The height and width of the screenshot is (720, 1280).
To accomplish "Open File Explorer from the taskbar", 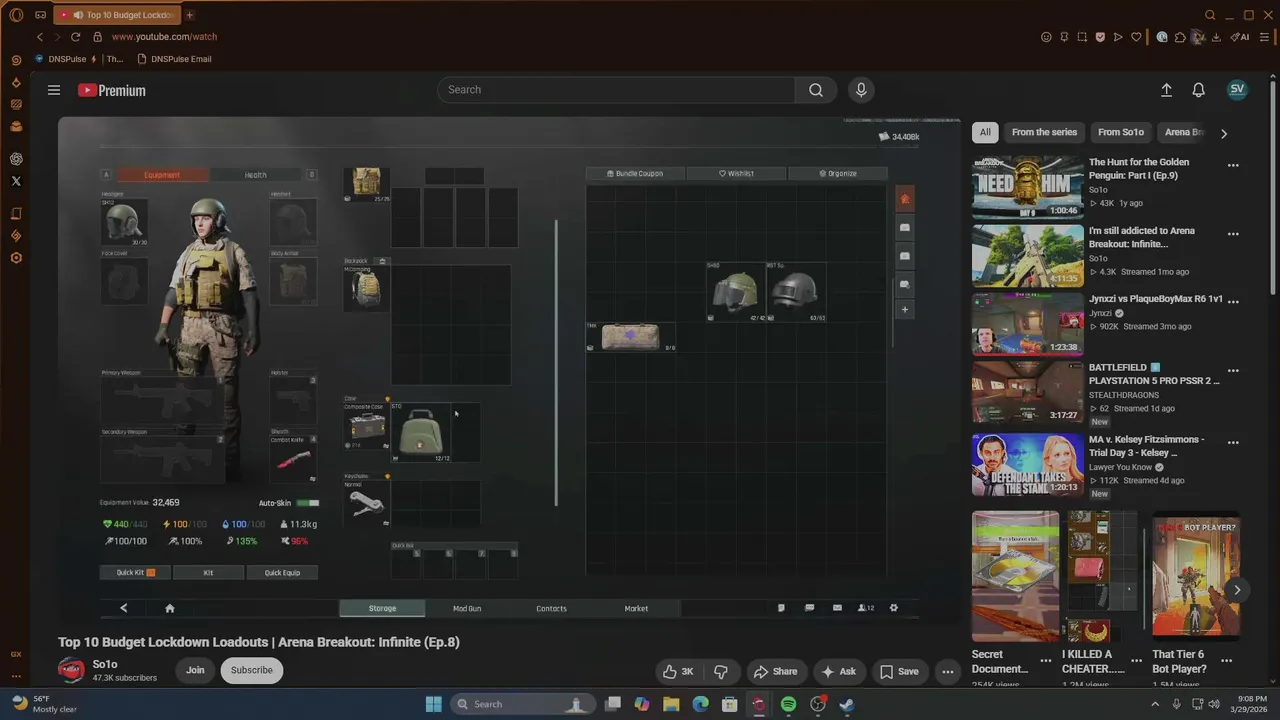I will click(671, 704).
